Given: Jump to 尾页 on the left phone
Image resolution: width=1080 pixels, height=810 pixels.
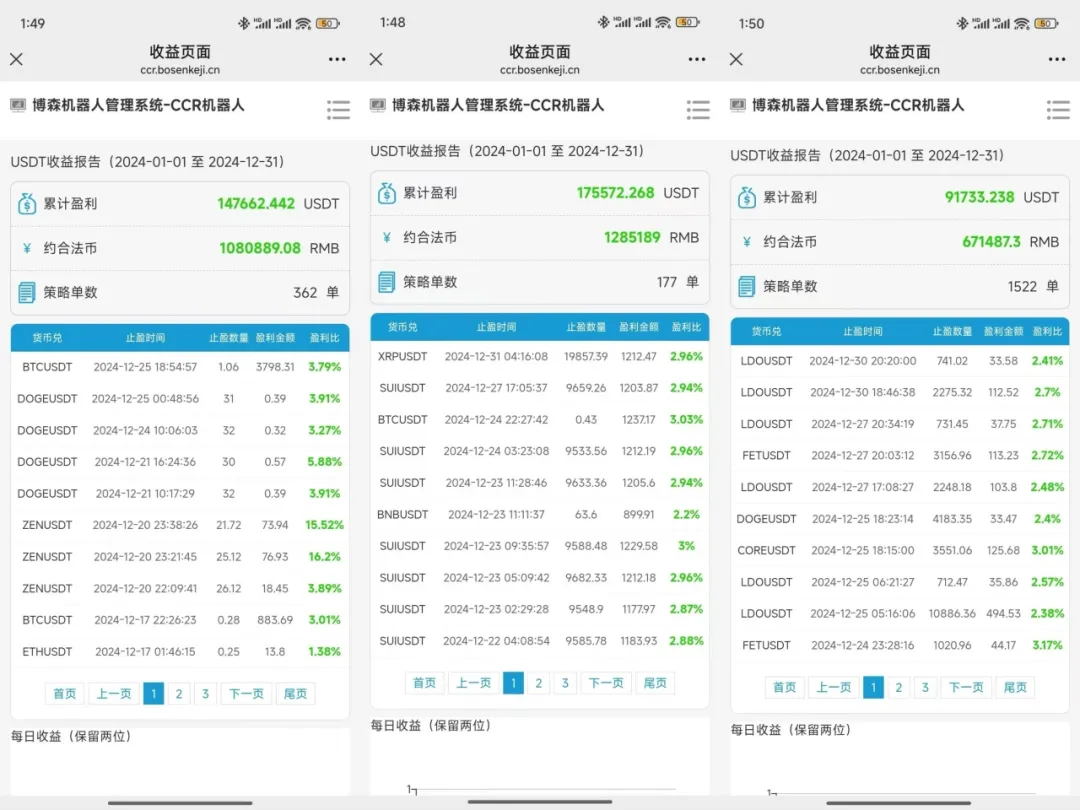Looking at the screenshot, I should coord(295,694).
